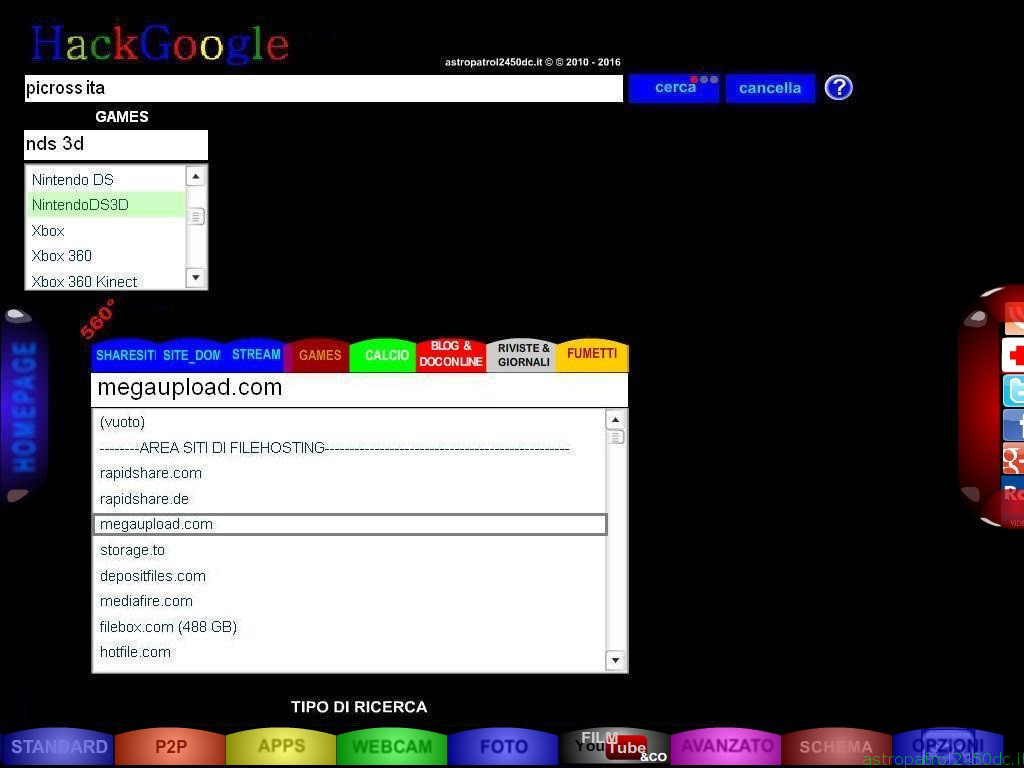Viewport: 1024px width, 768px height.
Task: Open the HOMEPAGE side tab
Action: pos(24,406)
